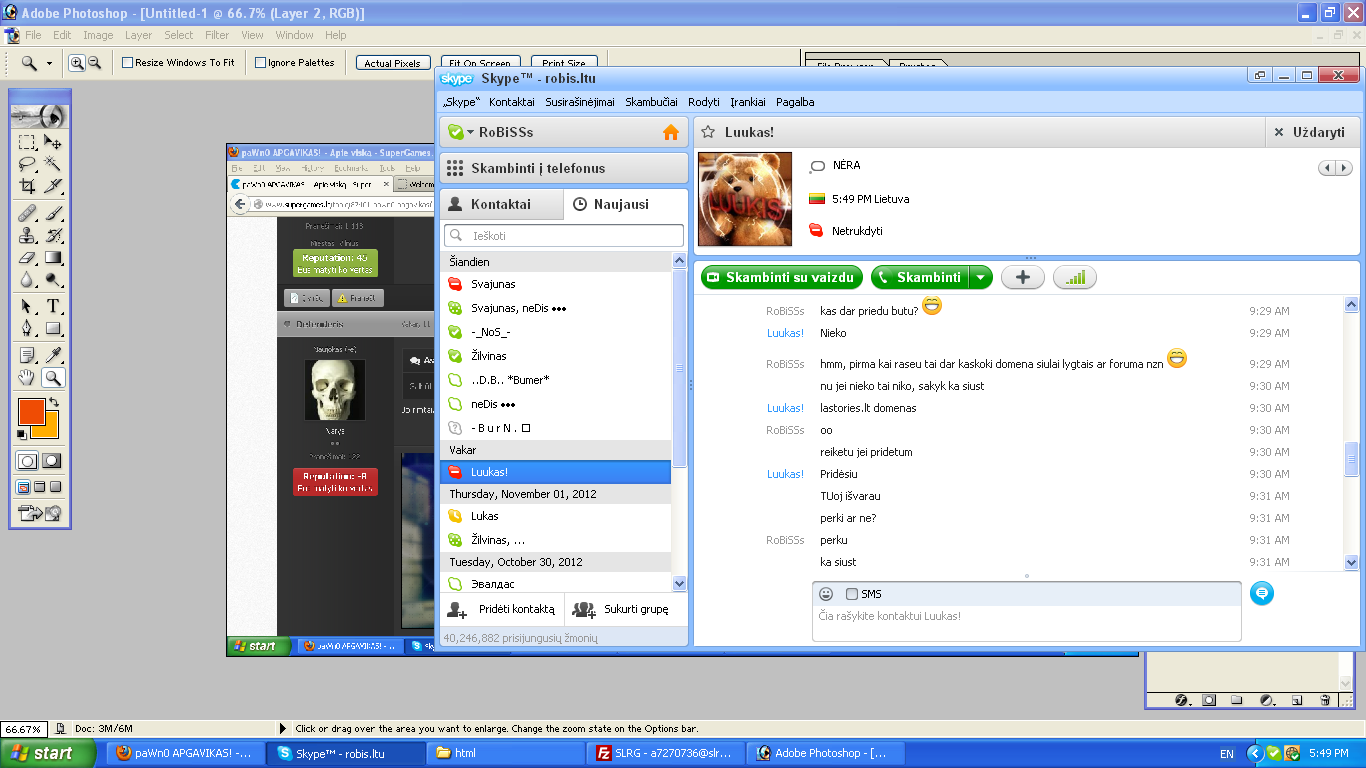Select the Clone Stamp tool
Viewport: 1366px width, 768px height.
click(27, 235)
